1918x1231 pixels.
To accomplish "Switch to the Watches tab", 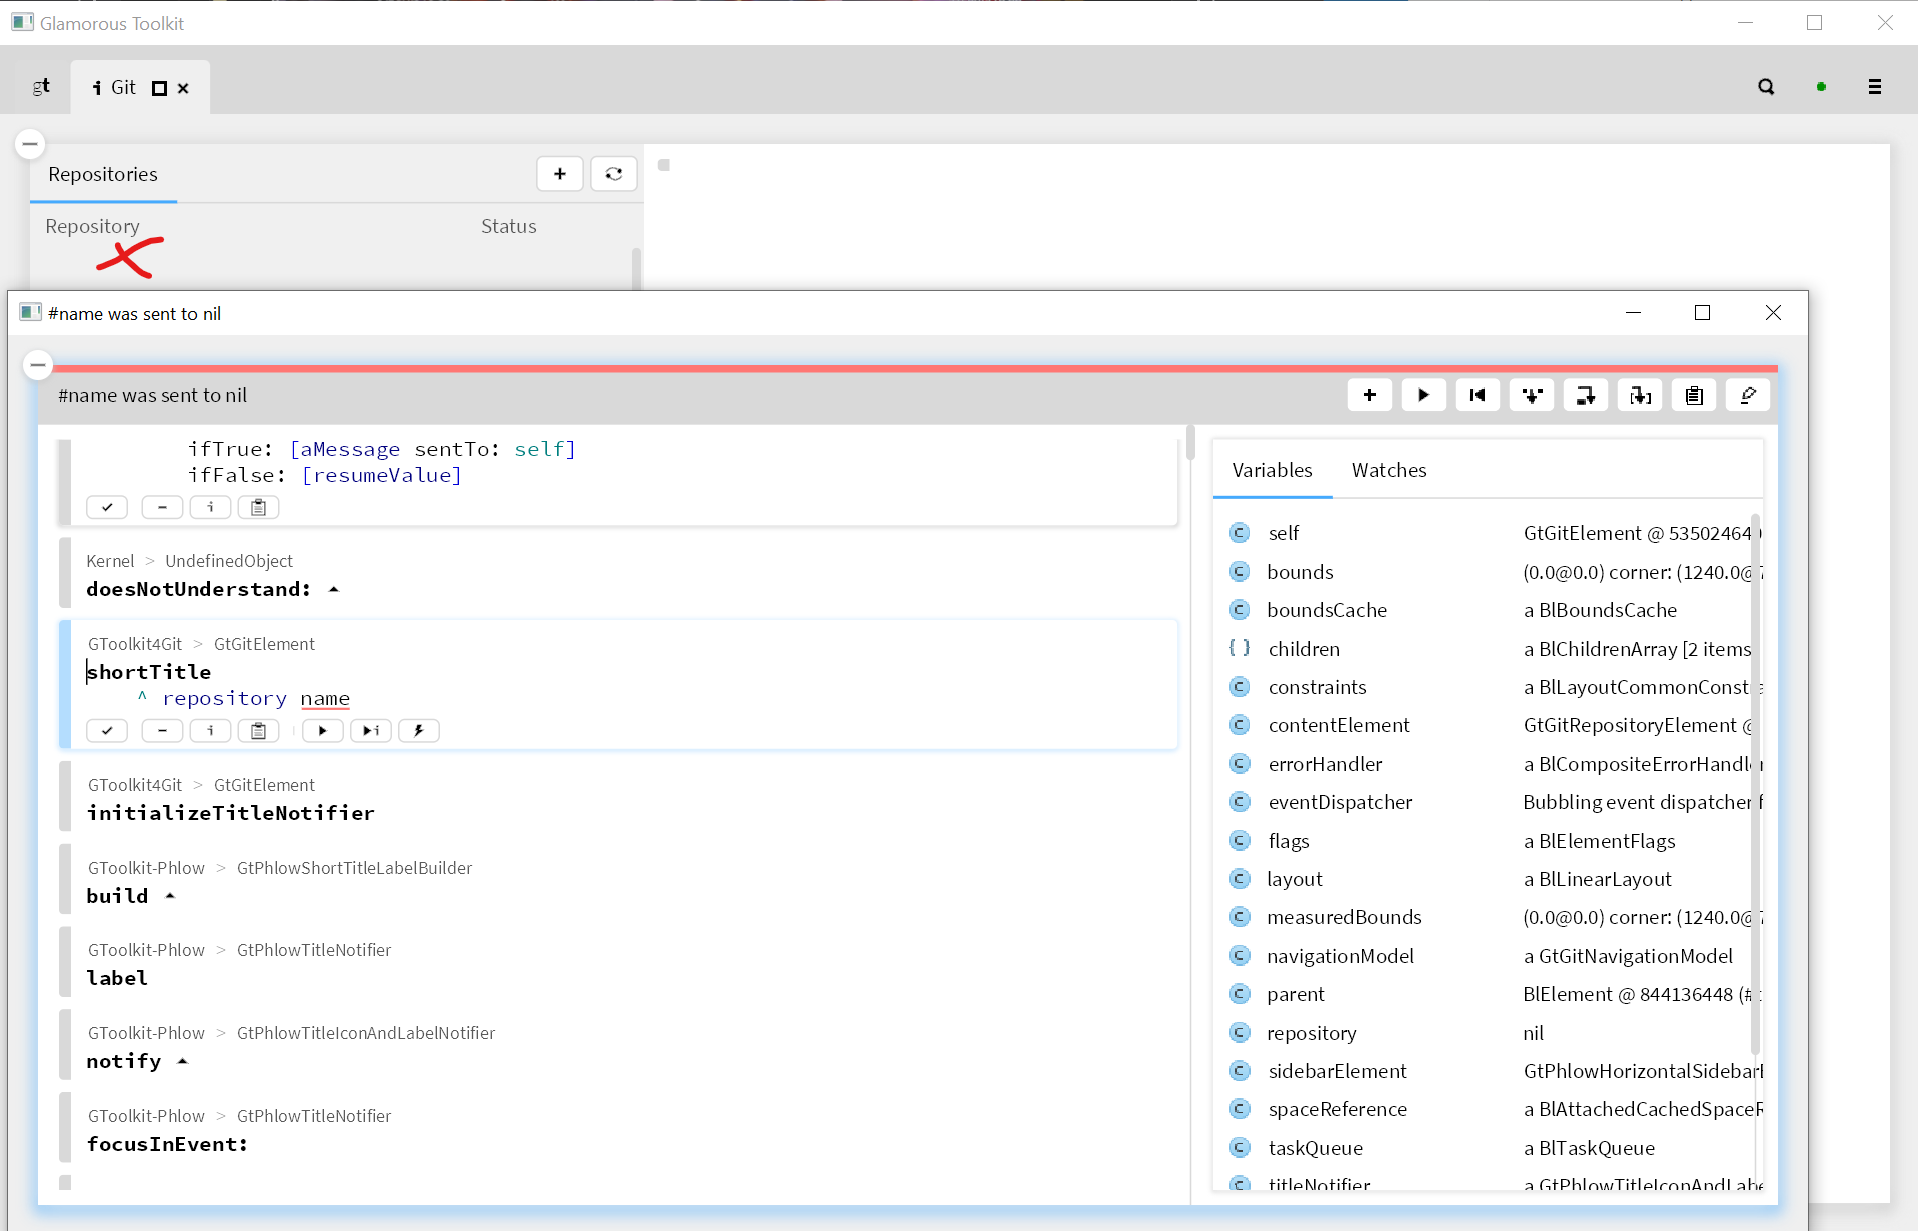I will (1389, 470).
